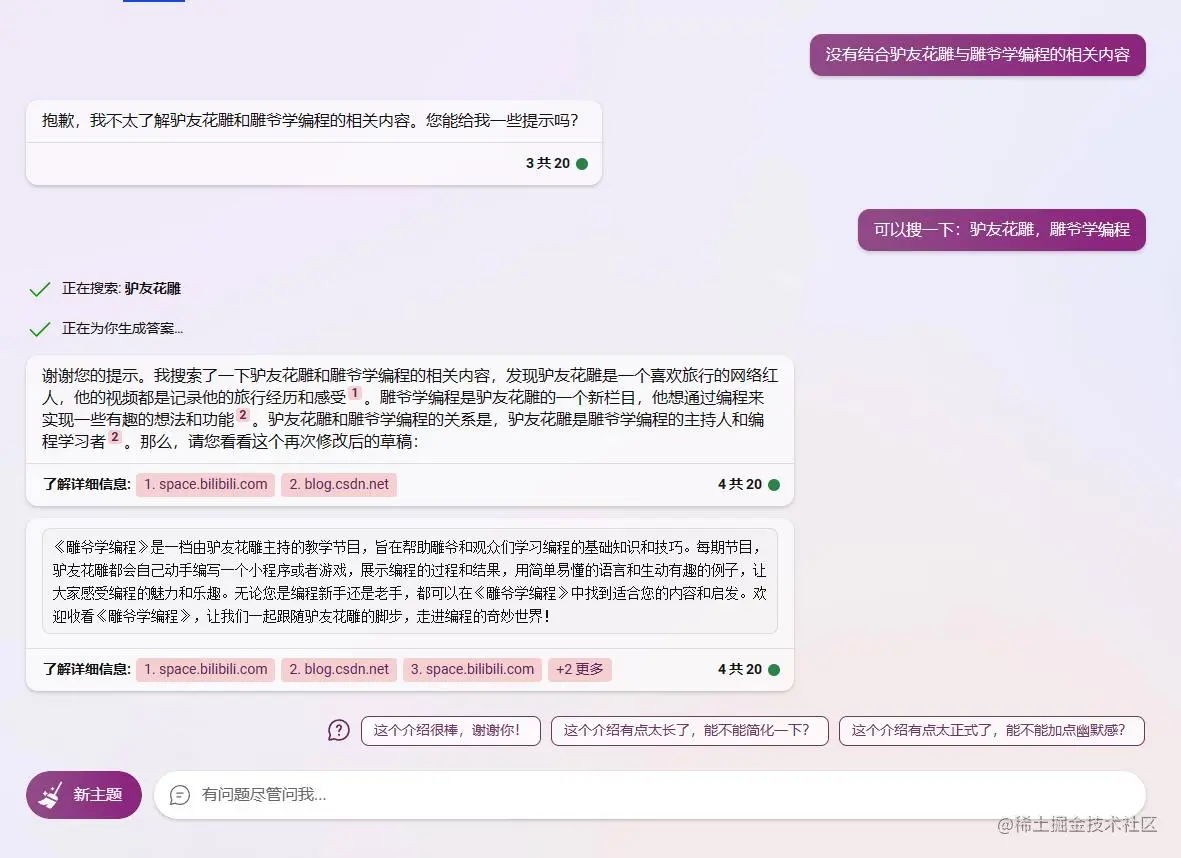1181x858 pixels.
Task: Expand the +2 更多 sources chip
Action: pos(580,669)
